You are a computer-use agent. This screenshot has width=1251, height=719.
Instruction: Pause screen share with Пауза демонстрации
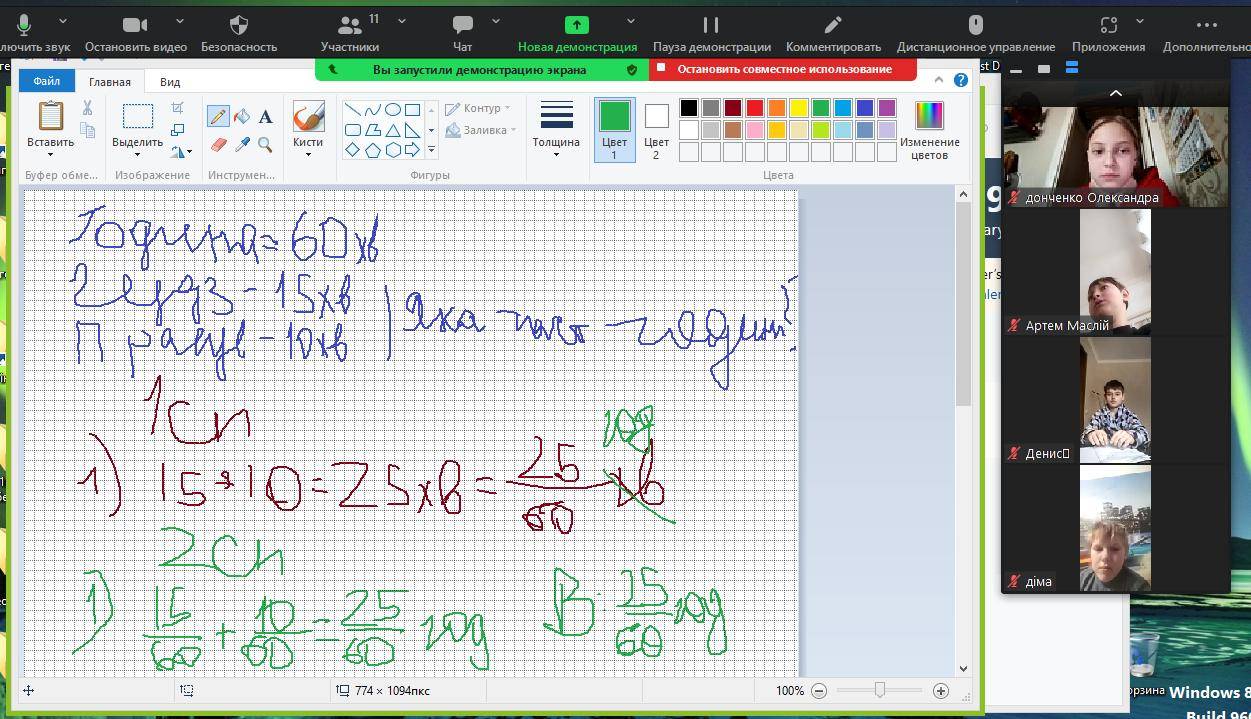click(x=711, y=25)
